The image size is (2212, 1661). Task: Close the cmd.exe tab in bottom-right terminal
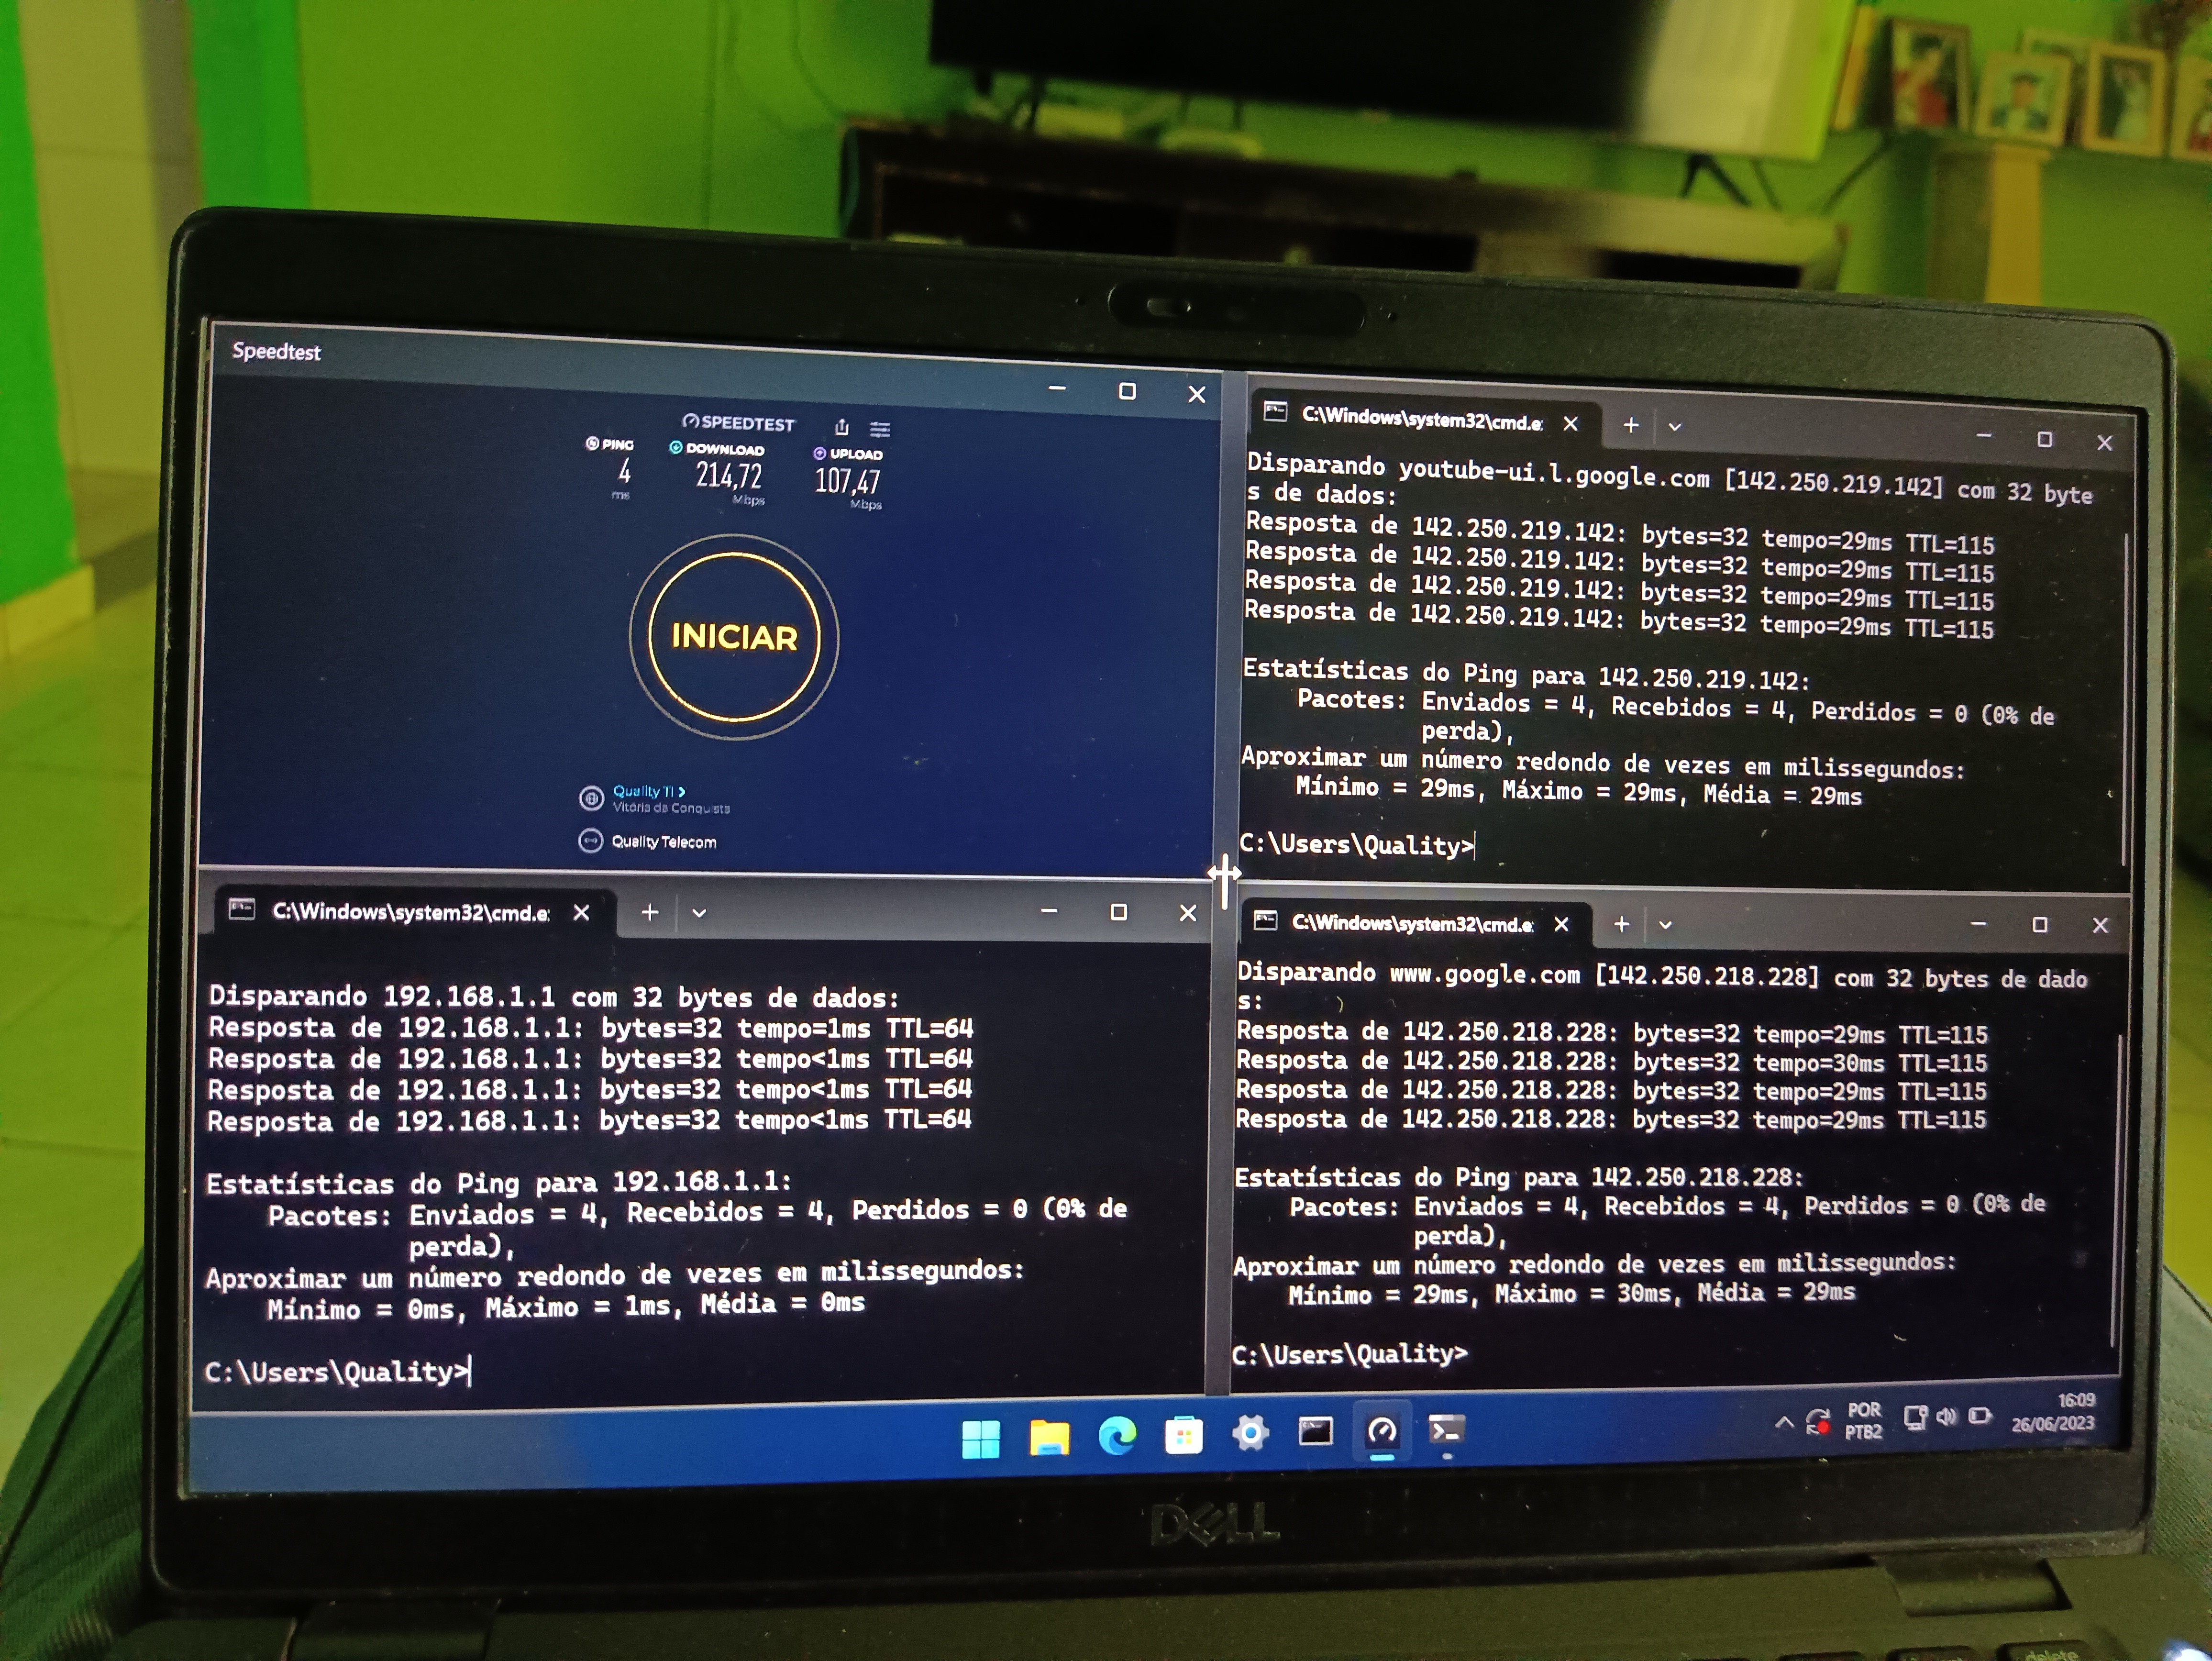1561,925
